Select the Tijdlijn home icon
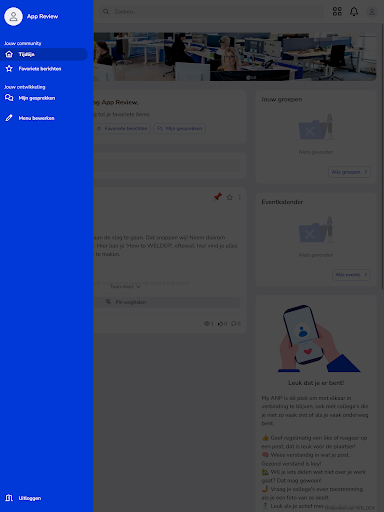 pyautogui.click(x=9, y=54)
